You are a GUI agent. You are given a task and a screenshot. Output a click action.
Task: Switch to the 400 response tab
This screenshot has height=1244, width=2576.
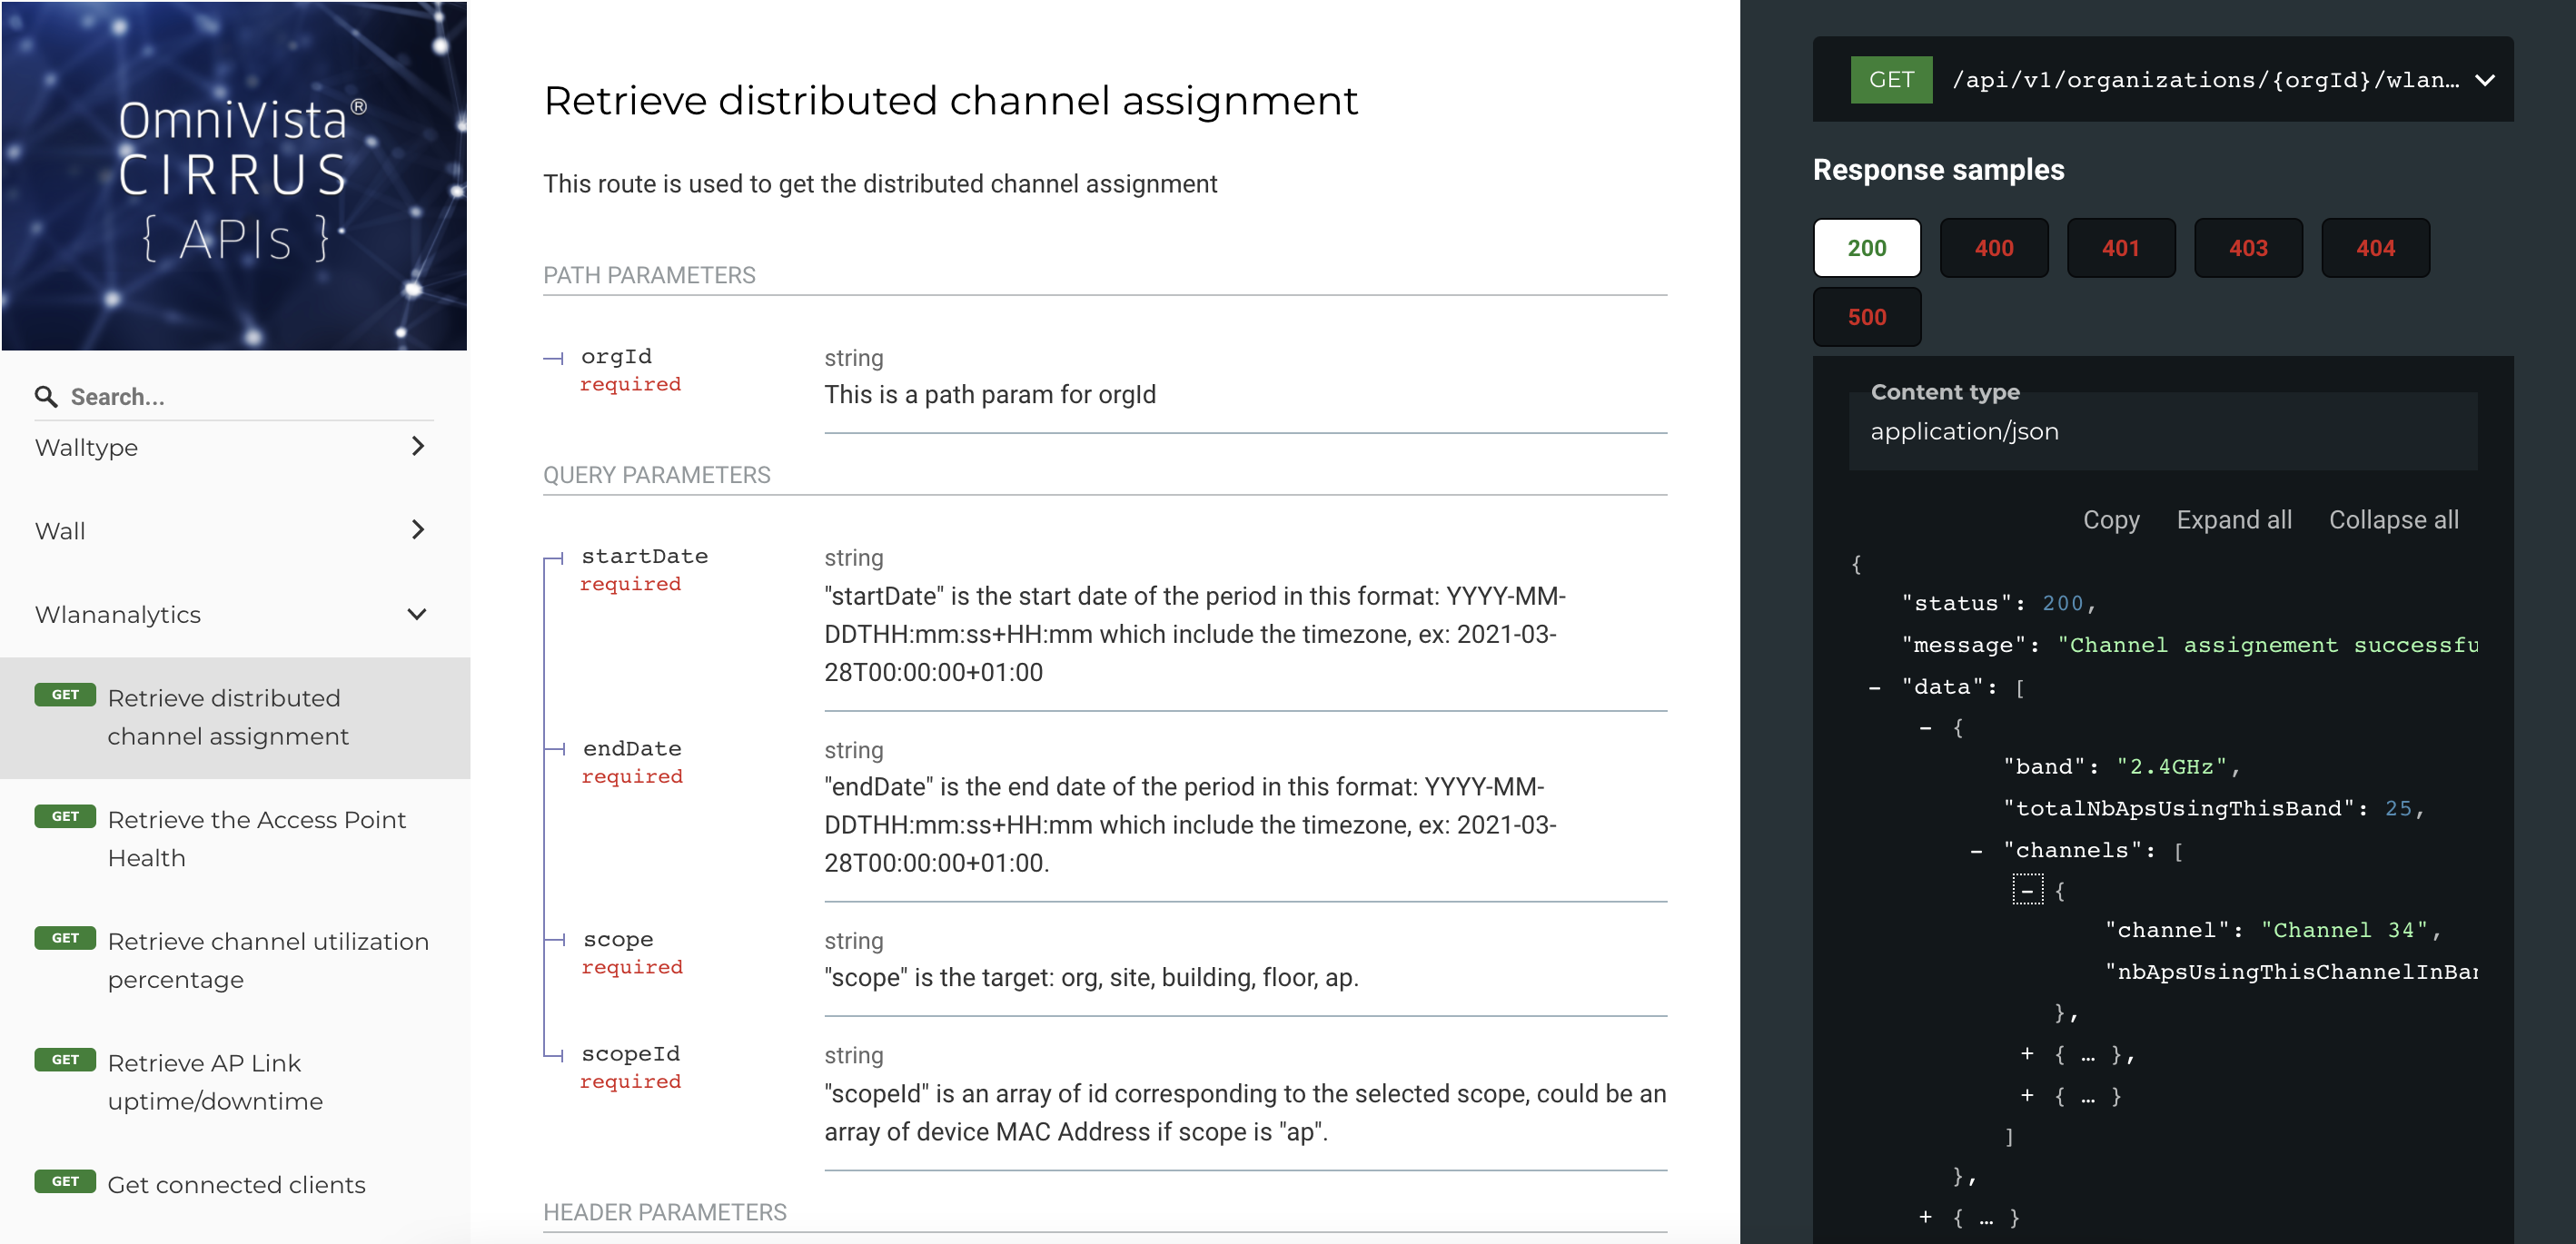click(x=1993, y=248)
